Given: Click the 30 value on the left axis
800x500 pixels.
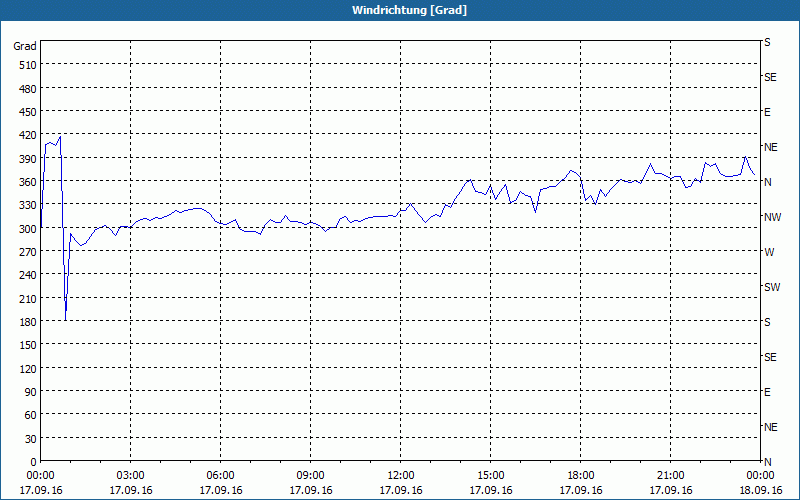Looking at the screenshot, I should click(31, 438).
